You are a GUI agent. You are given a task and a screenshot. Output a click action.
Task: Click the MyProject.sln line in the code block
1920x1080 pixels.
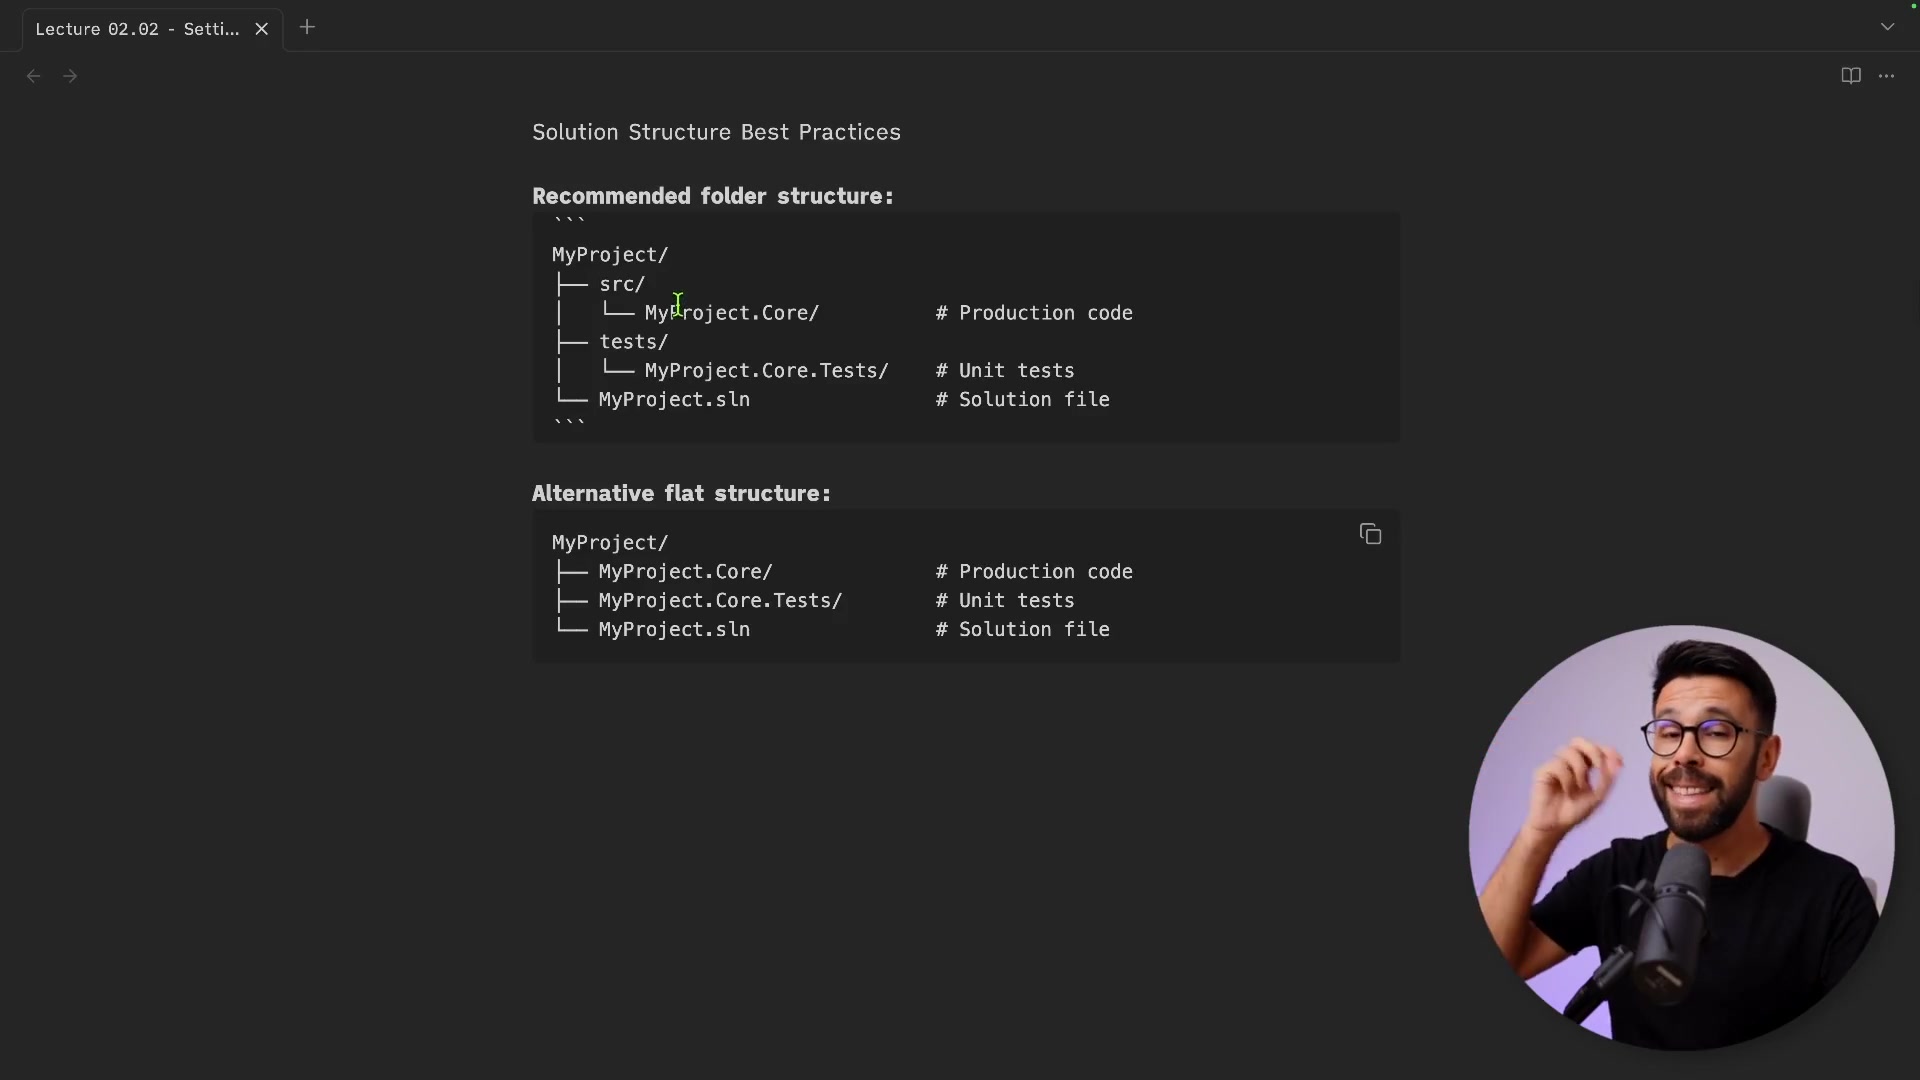[x=675, y=399]
